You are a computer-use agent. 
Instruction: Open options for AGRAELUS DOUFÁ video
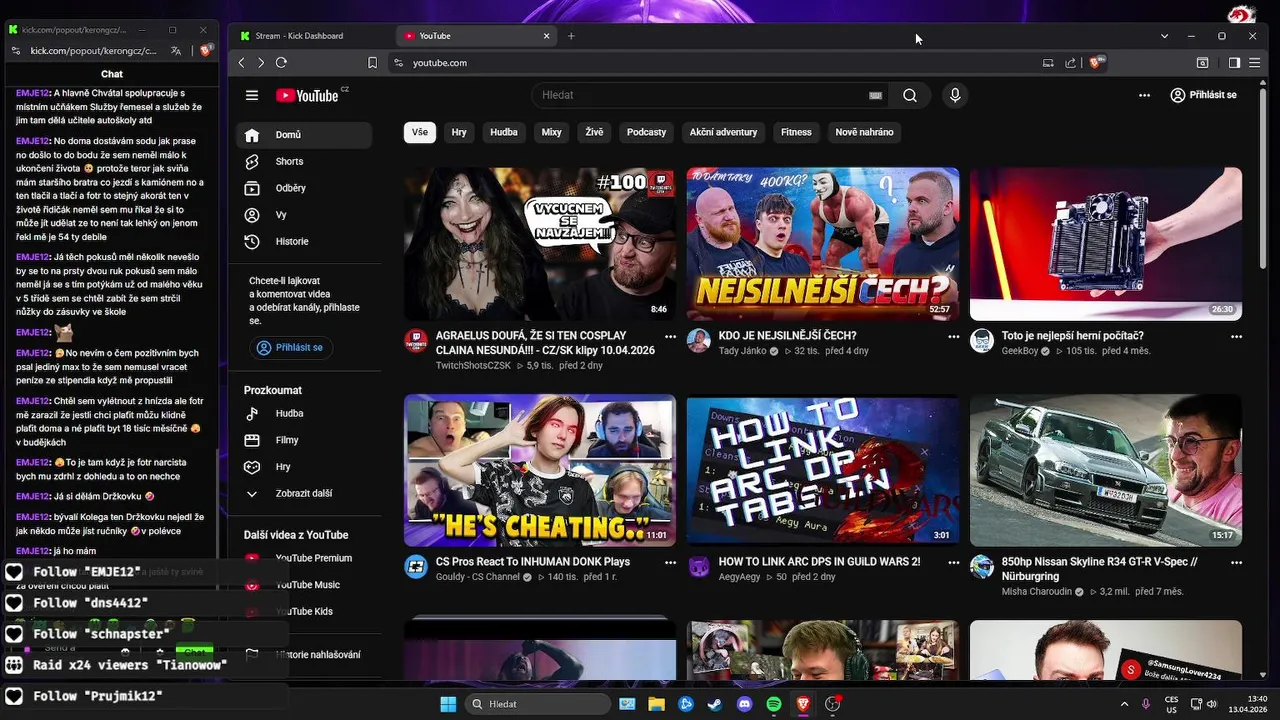click(670, 337)
